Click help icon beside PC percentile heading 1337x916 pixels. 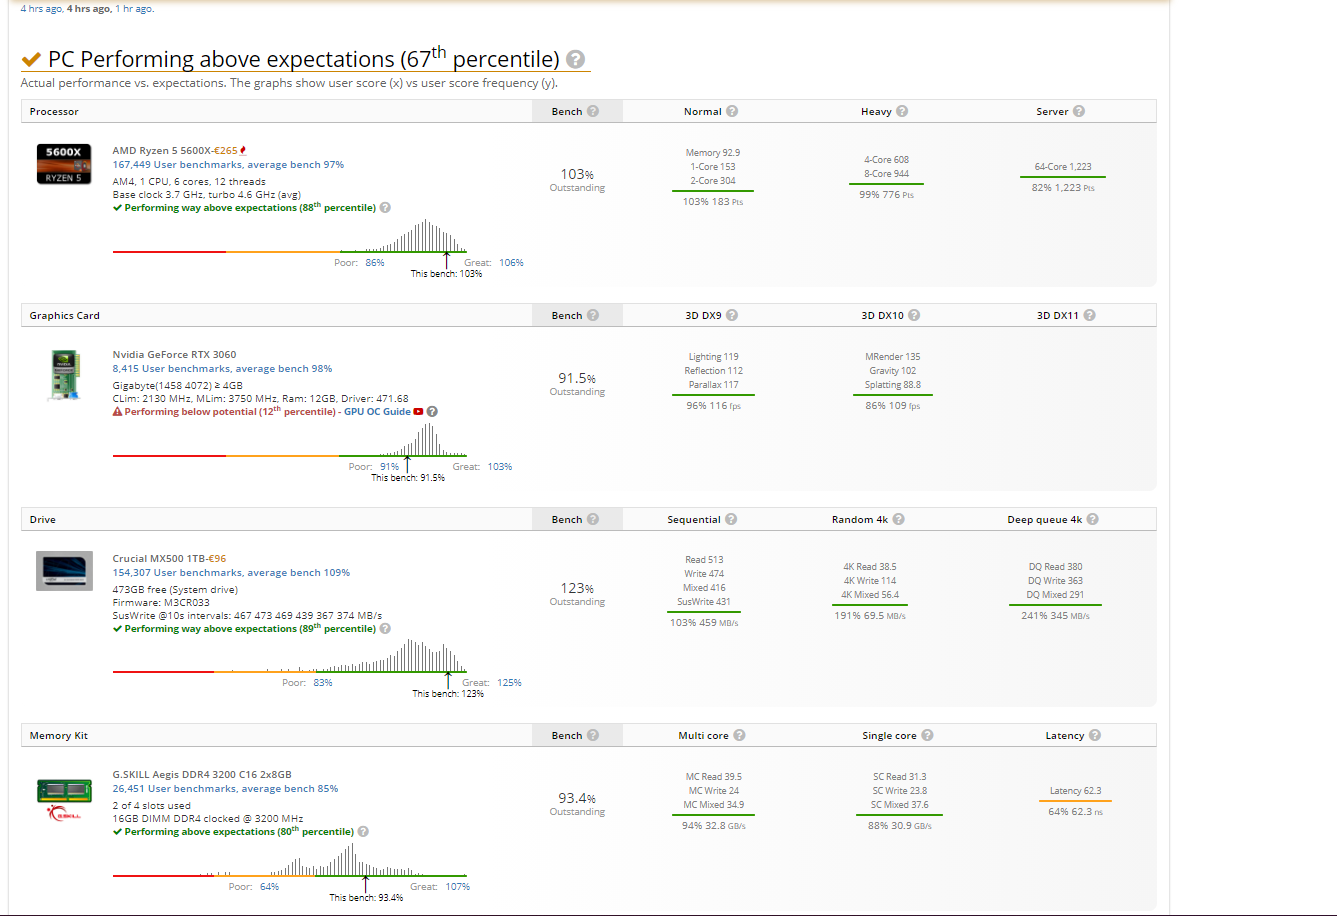coord(576,59)
